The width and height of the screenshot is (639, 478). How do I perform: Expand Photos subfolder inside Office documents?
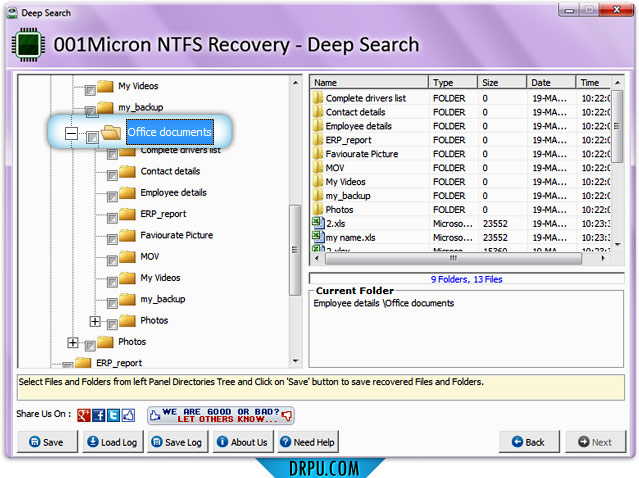tap(95, 321)
